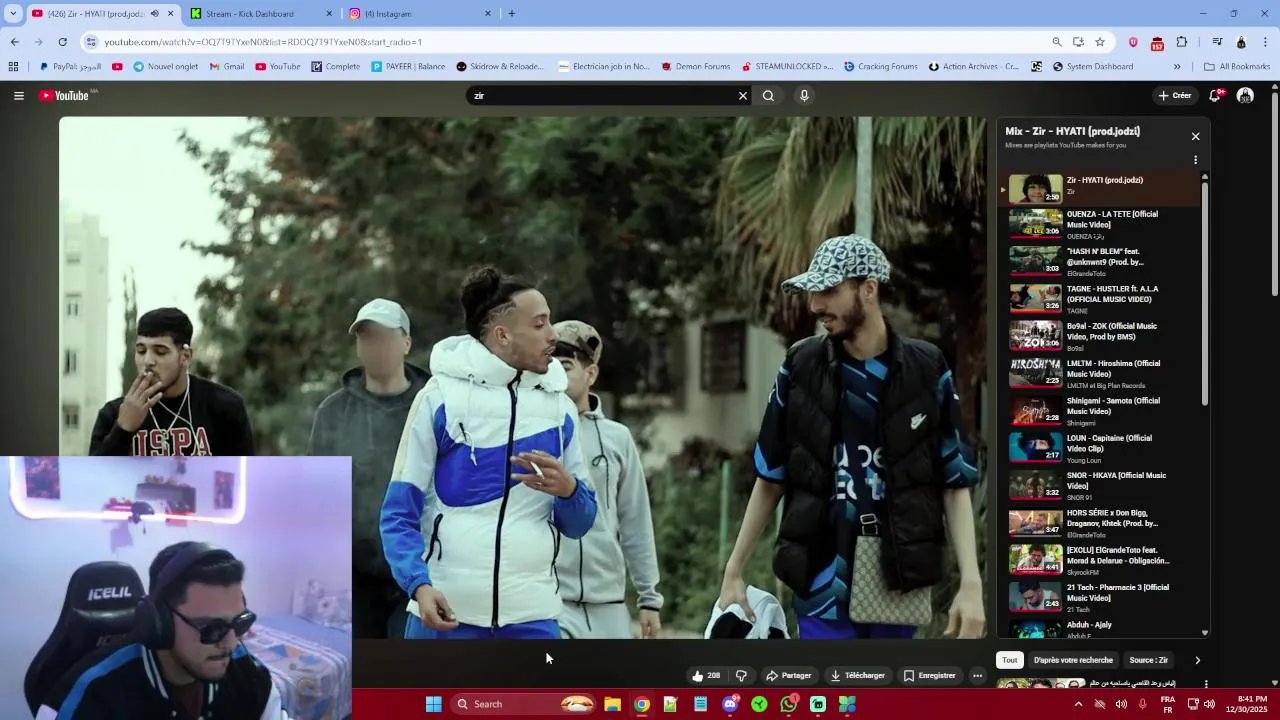This screenshot has width=1280, height=720.
Task: Play HASH N' BLEM playlist item
Action: pyautogui.click(x=1100, y=261)
